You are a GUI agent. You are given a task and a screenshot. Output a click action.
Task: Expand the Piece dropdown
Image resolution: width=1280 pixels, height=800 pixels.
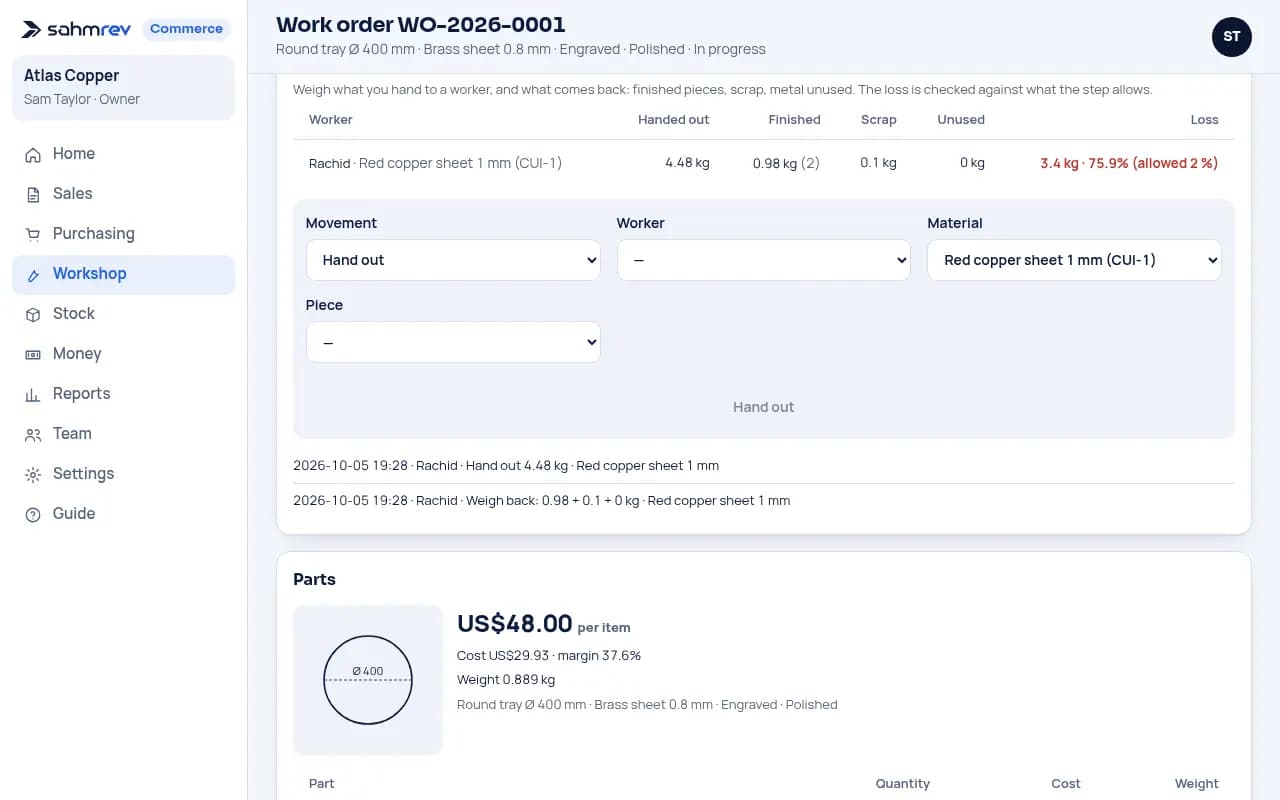(x=453, y=342)
